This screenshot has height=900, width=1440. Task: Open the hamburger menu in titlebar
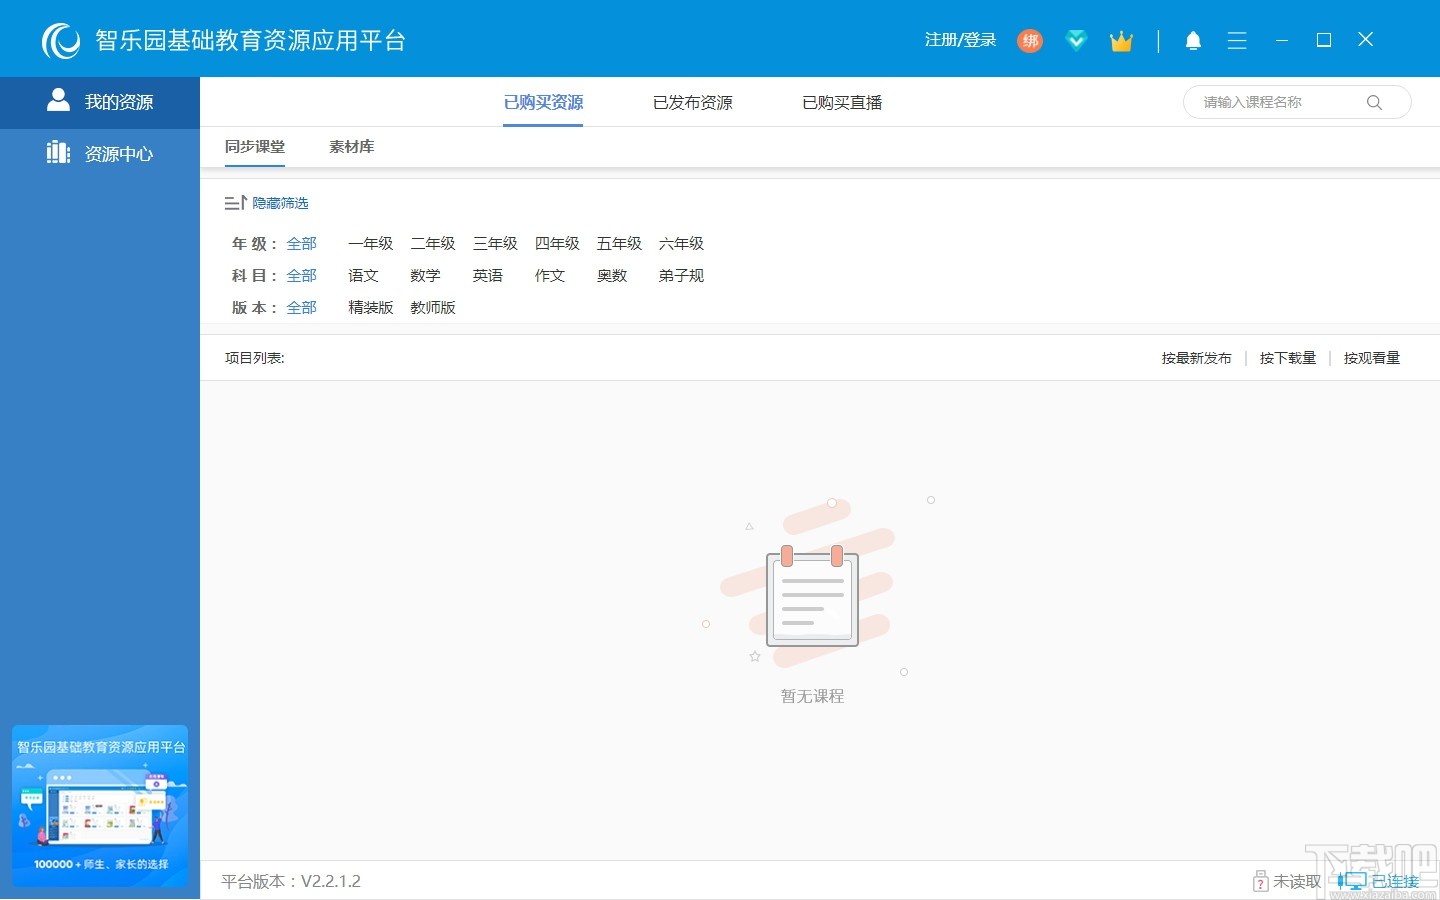coord(1237,40)
